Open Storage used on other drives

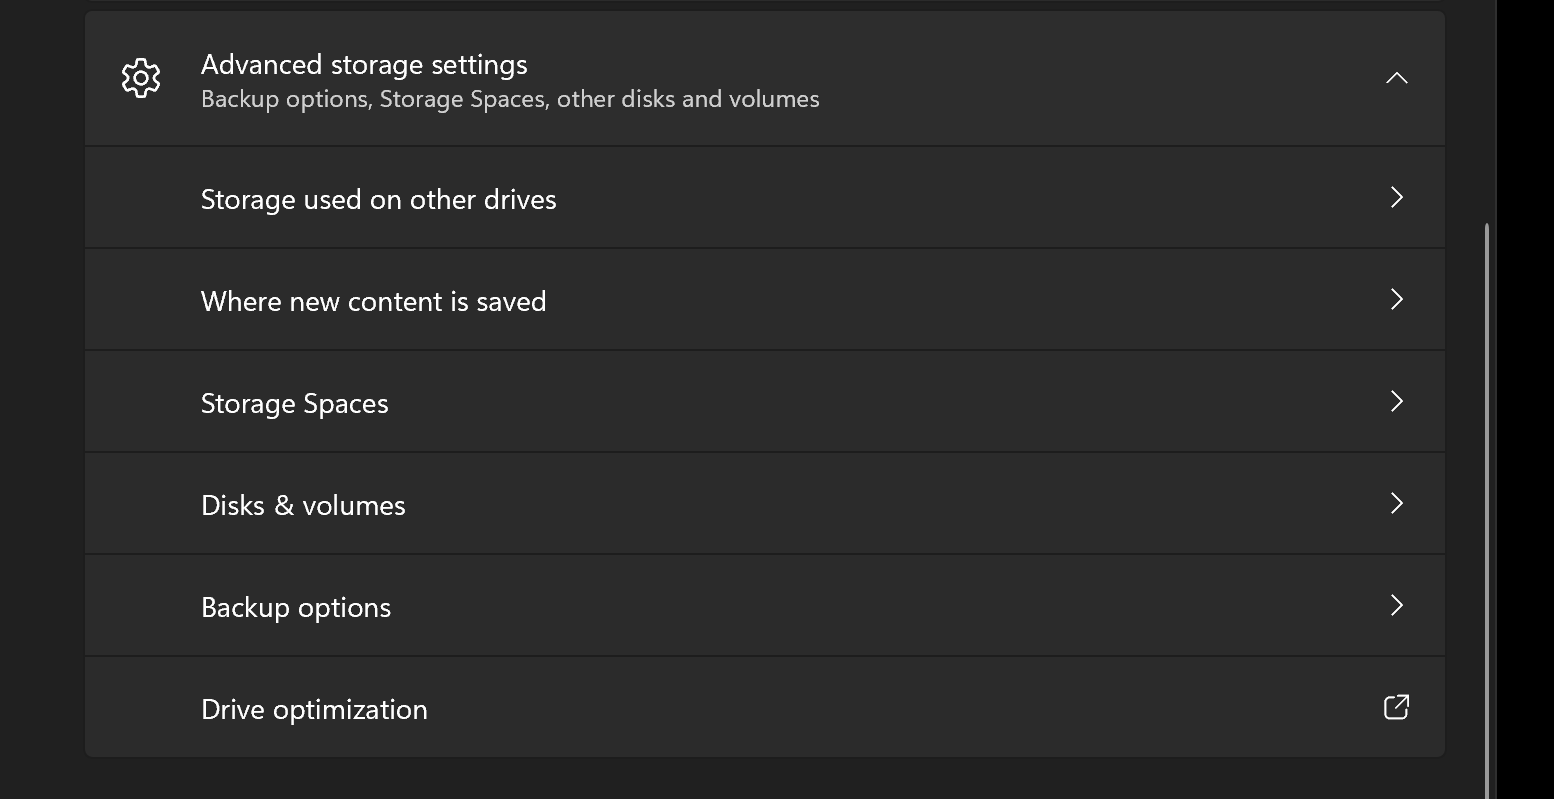[378, 200]
